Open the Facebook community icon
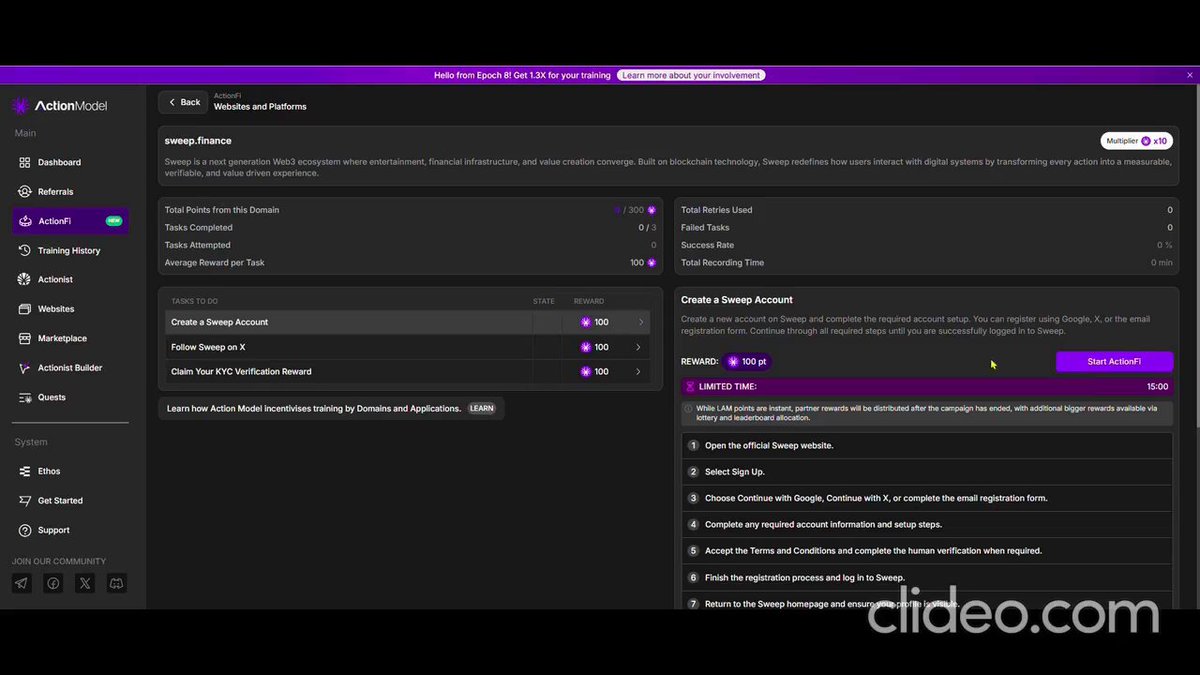Image resolution: width=1200 pixels, height=675 pixels. point(53,583)
